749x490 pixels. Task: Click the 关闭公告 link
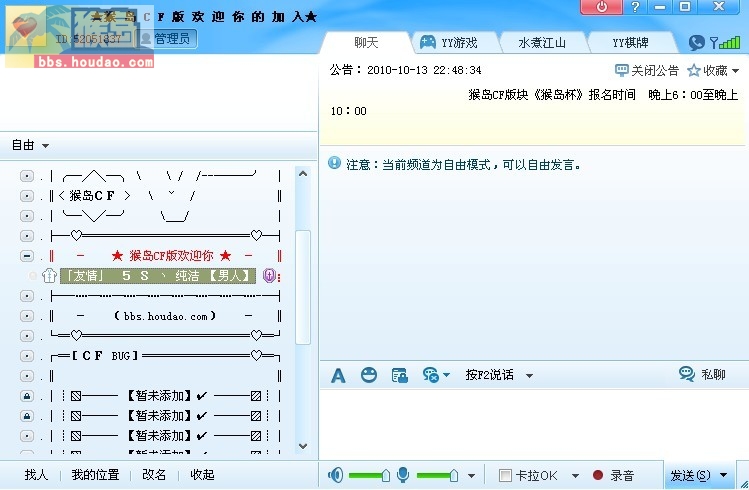pos(654,71)
